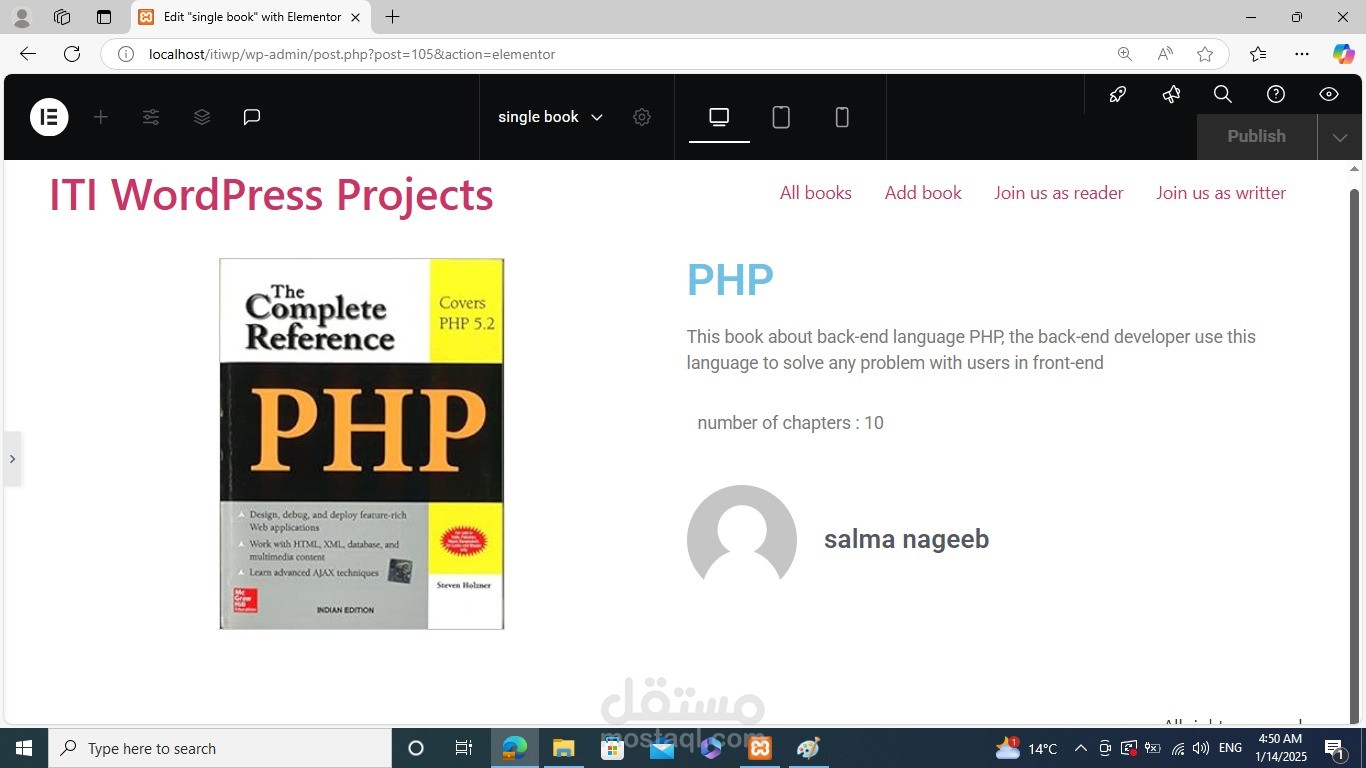The image size is (1366, 768).
Task: Open the notification center icon
Action: click(x=1335, y=748)
